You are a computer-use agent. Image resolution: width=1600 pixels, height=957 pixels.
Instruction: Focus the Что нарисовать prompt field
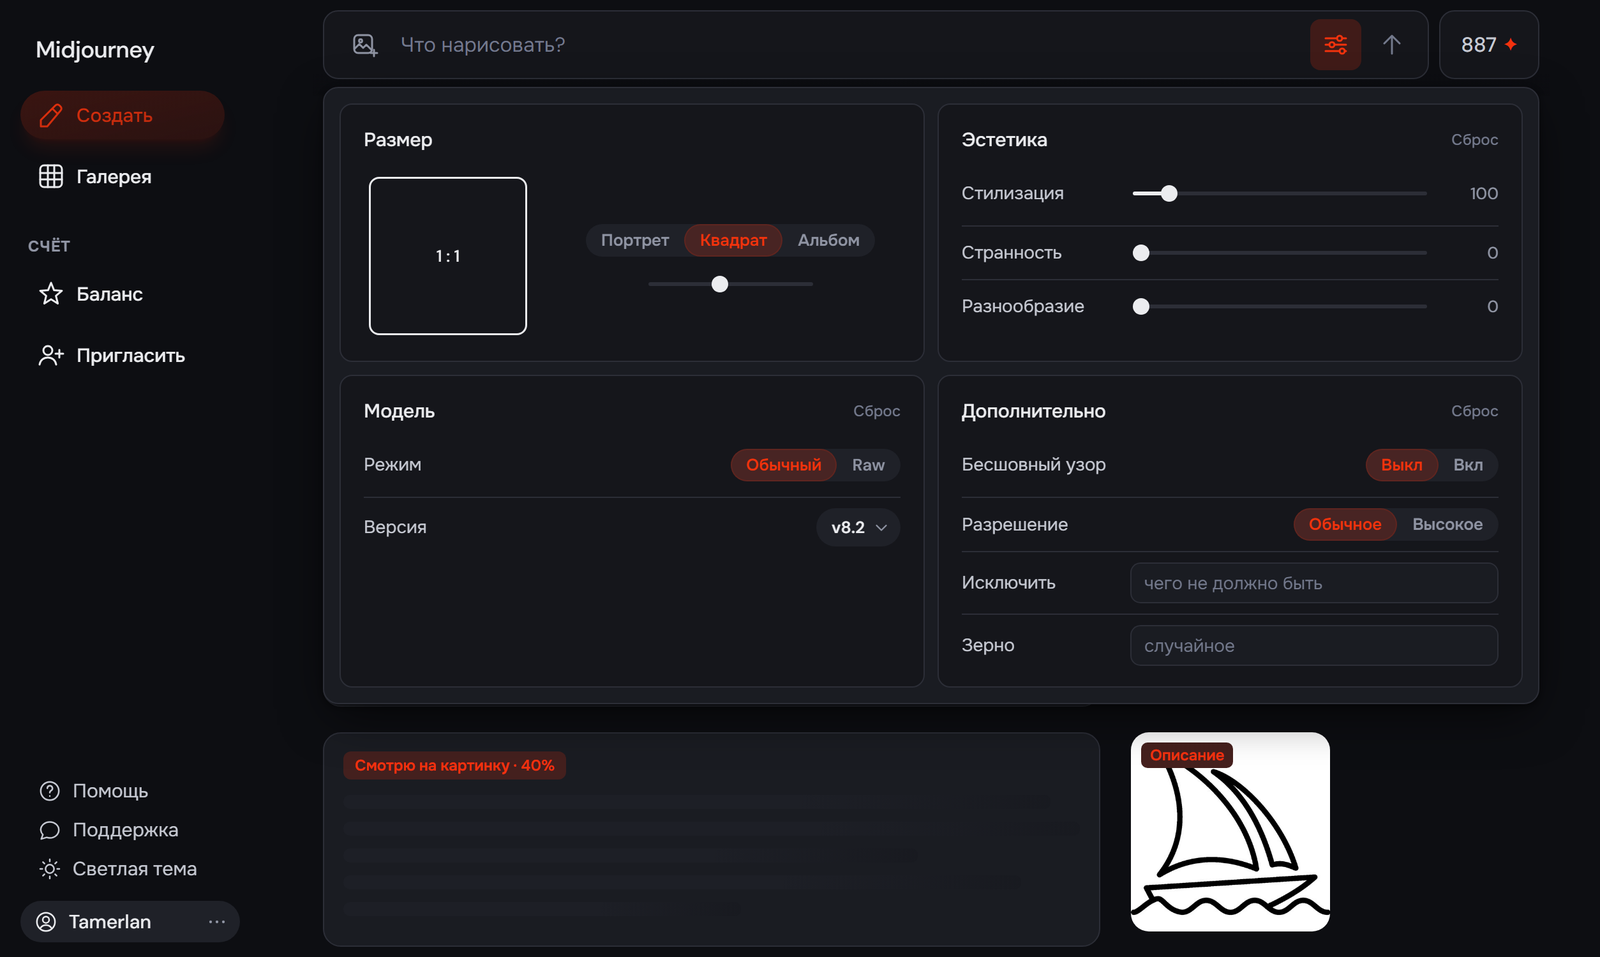coord(845,45)
